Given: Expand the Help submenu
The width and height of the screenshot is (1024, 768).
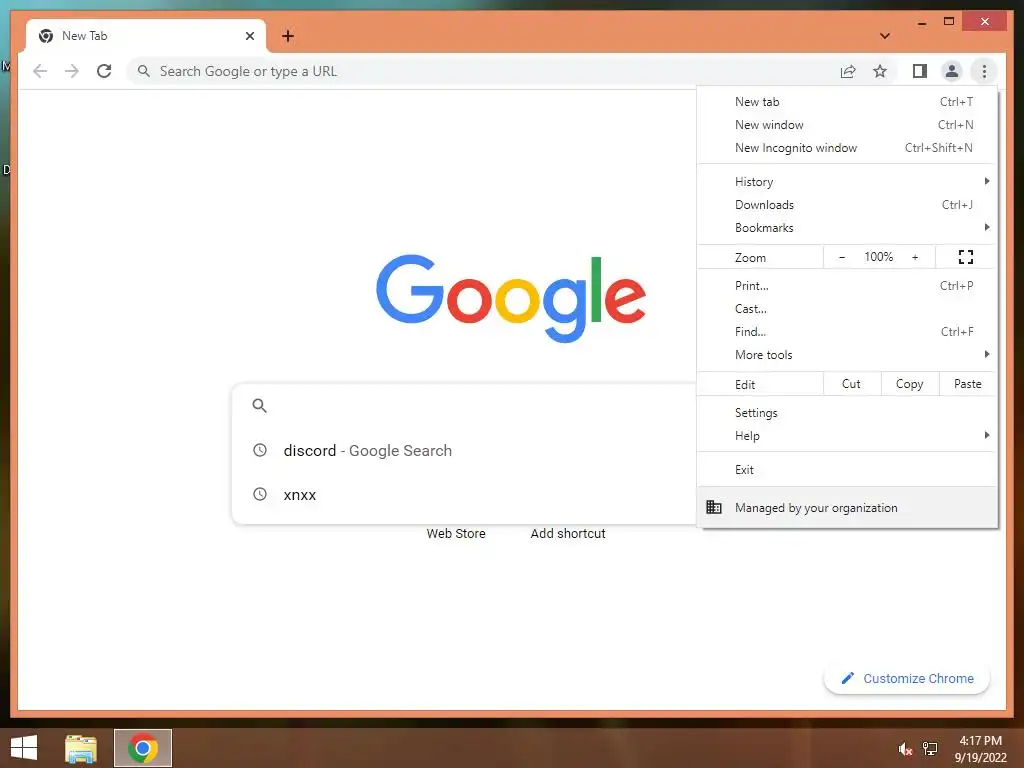Looking at the screenshot, I should (x=847, y=436).
